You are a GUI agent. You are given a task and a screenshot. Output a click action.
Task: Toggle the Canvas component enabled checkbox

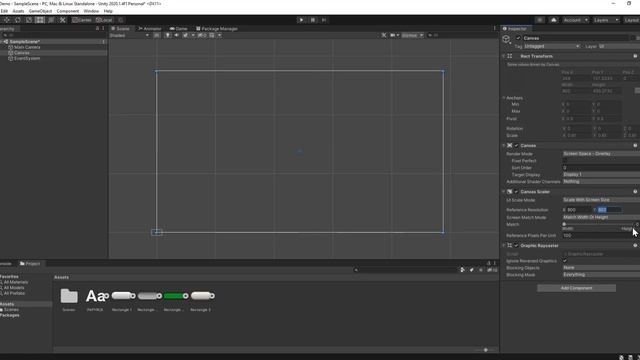pyautogui.click(x=517, y=145)
